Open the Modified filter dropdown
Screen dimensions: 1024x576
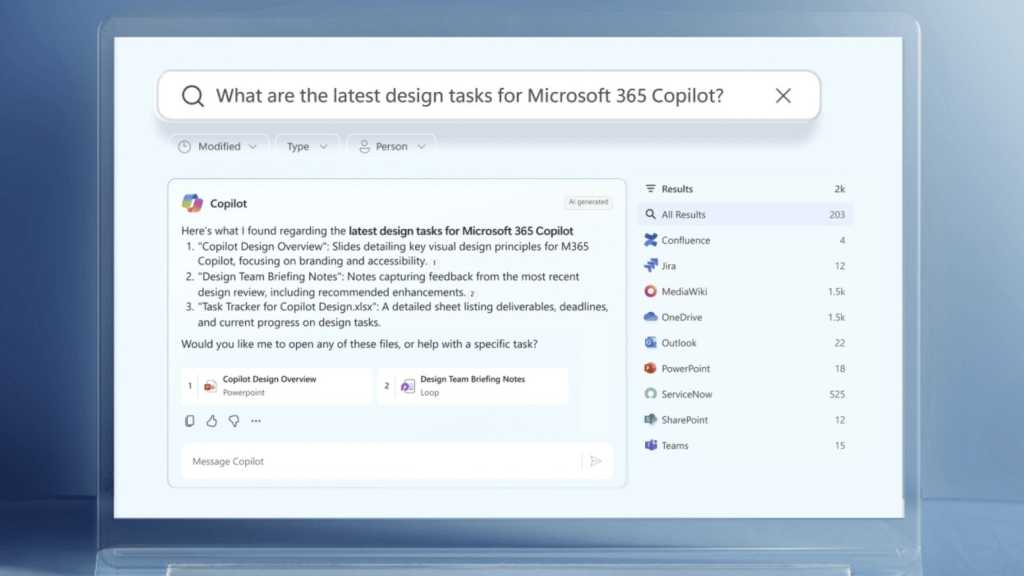click(218, 146)
